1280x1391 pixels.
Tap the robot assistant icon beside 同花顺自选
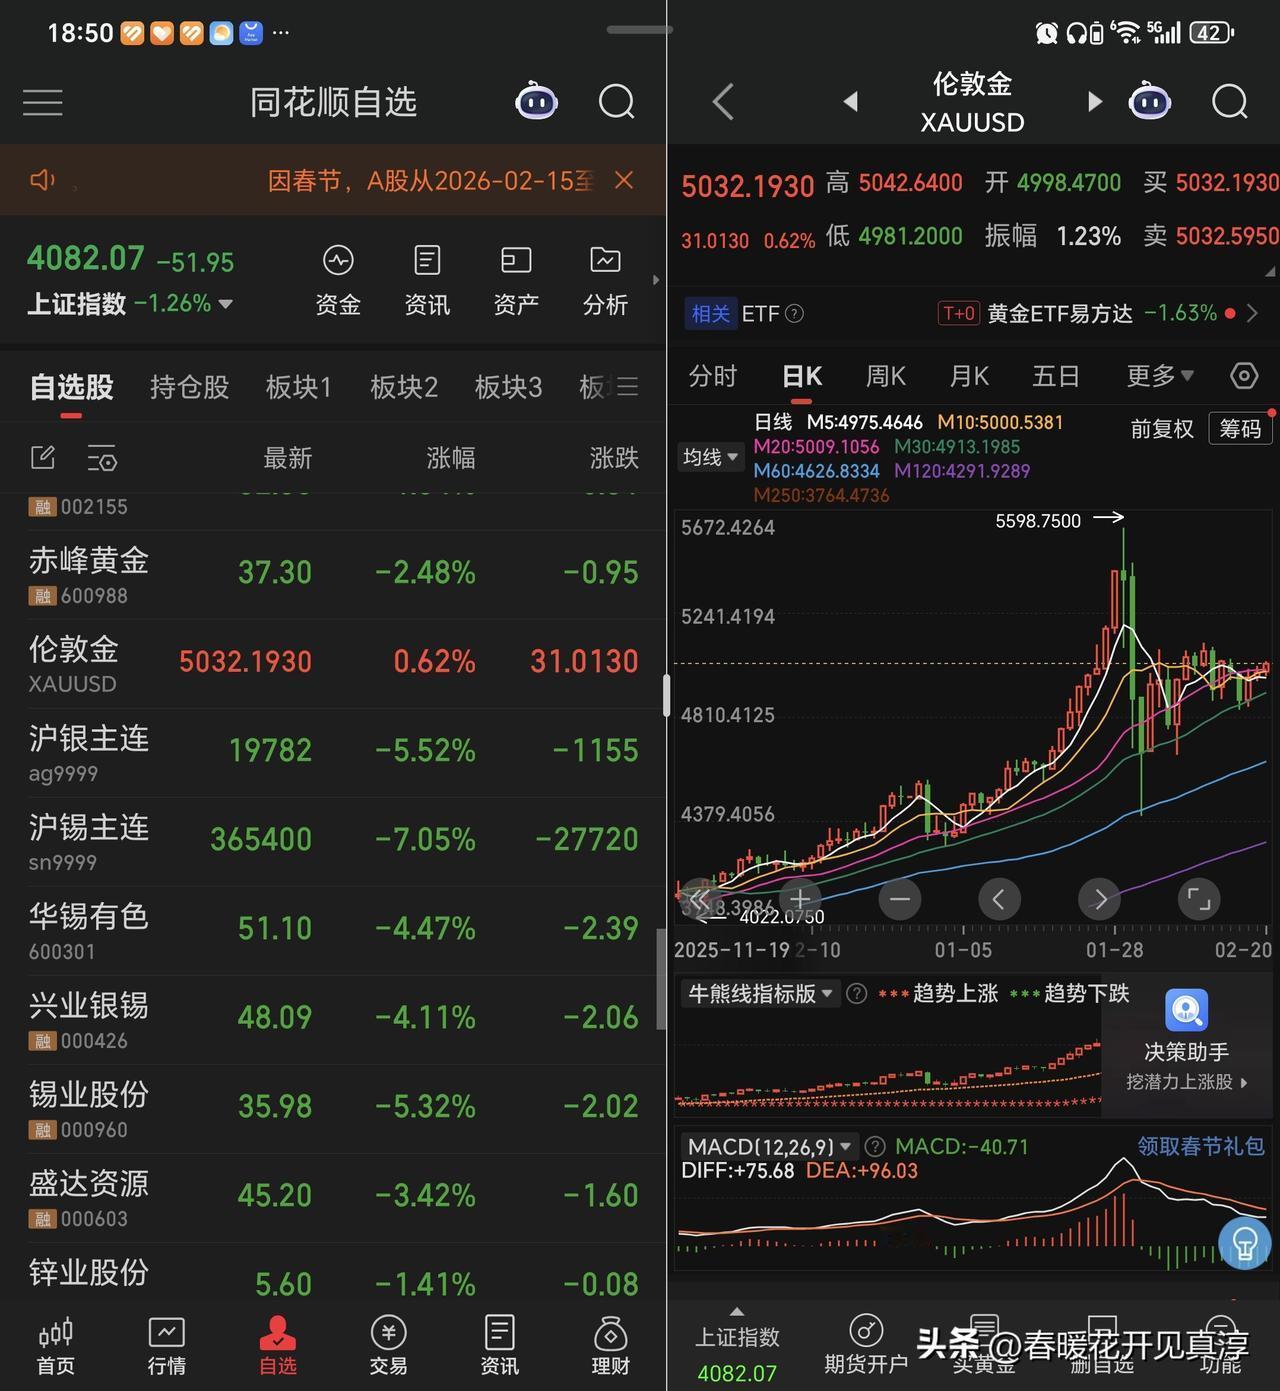click(x=536, y=101)
